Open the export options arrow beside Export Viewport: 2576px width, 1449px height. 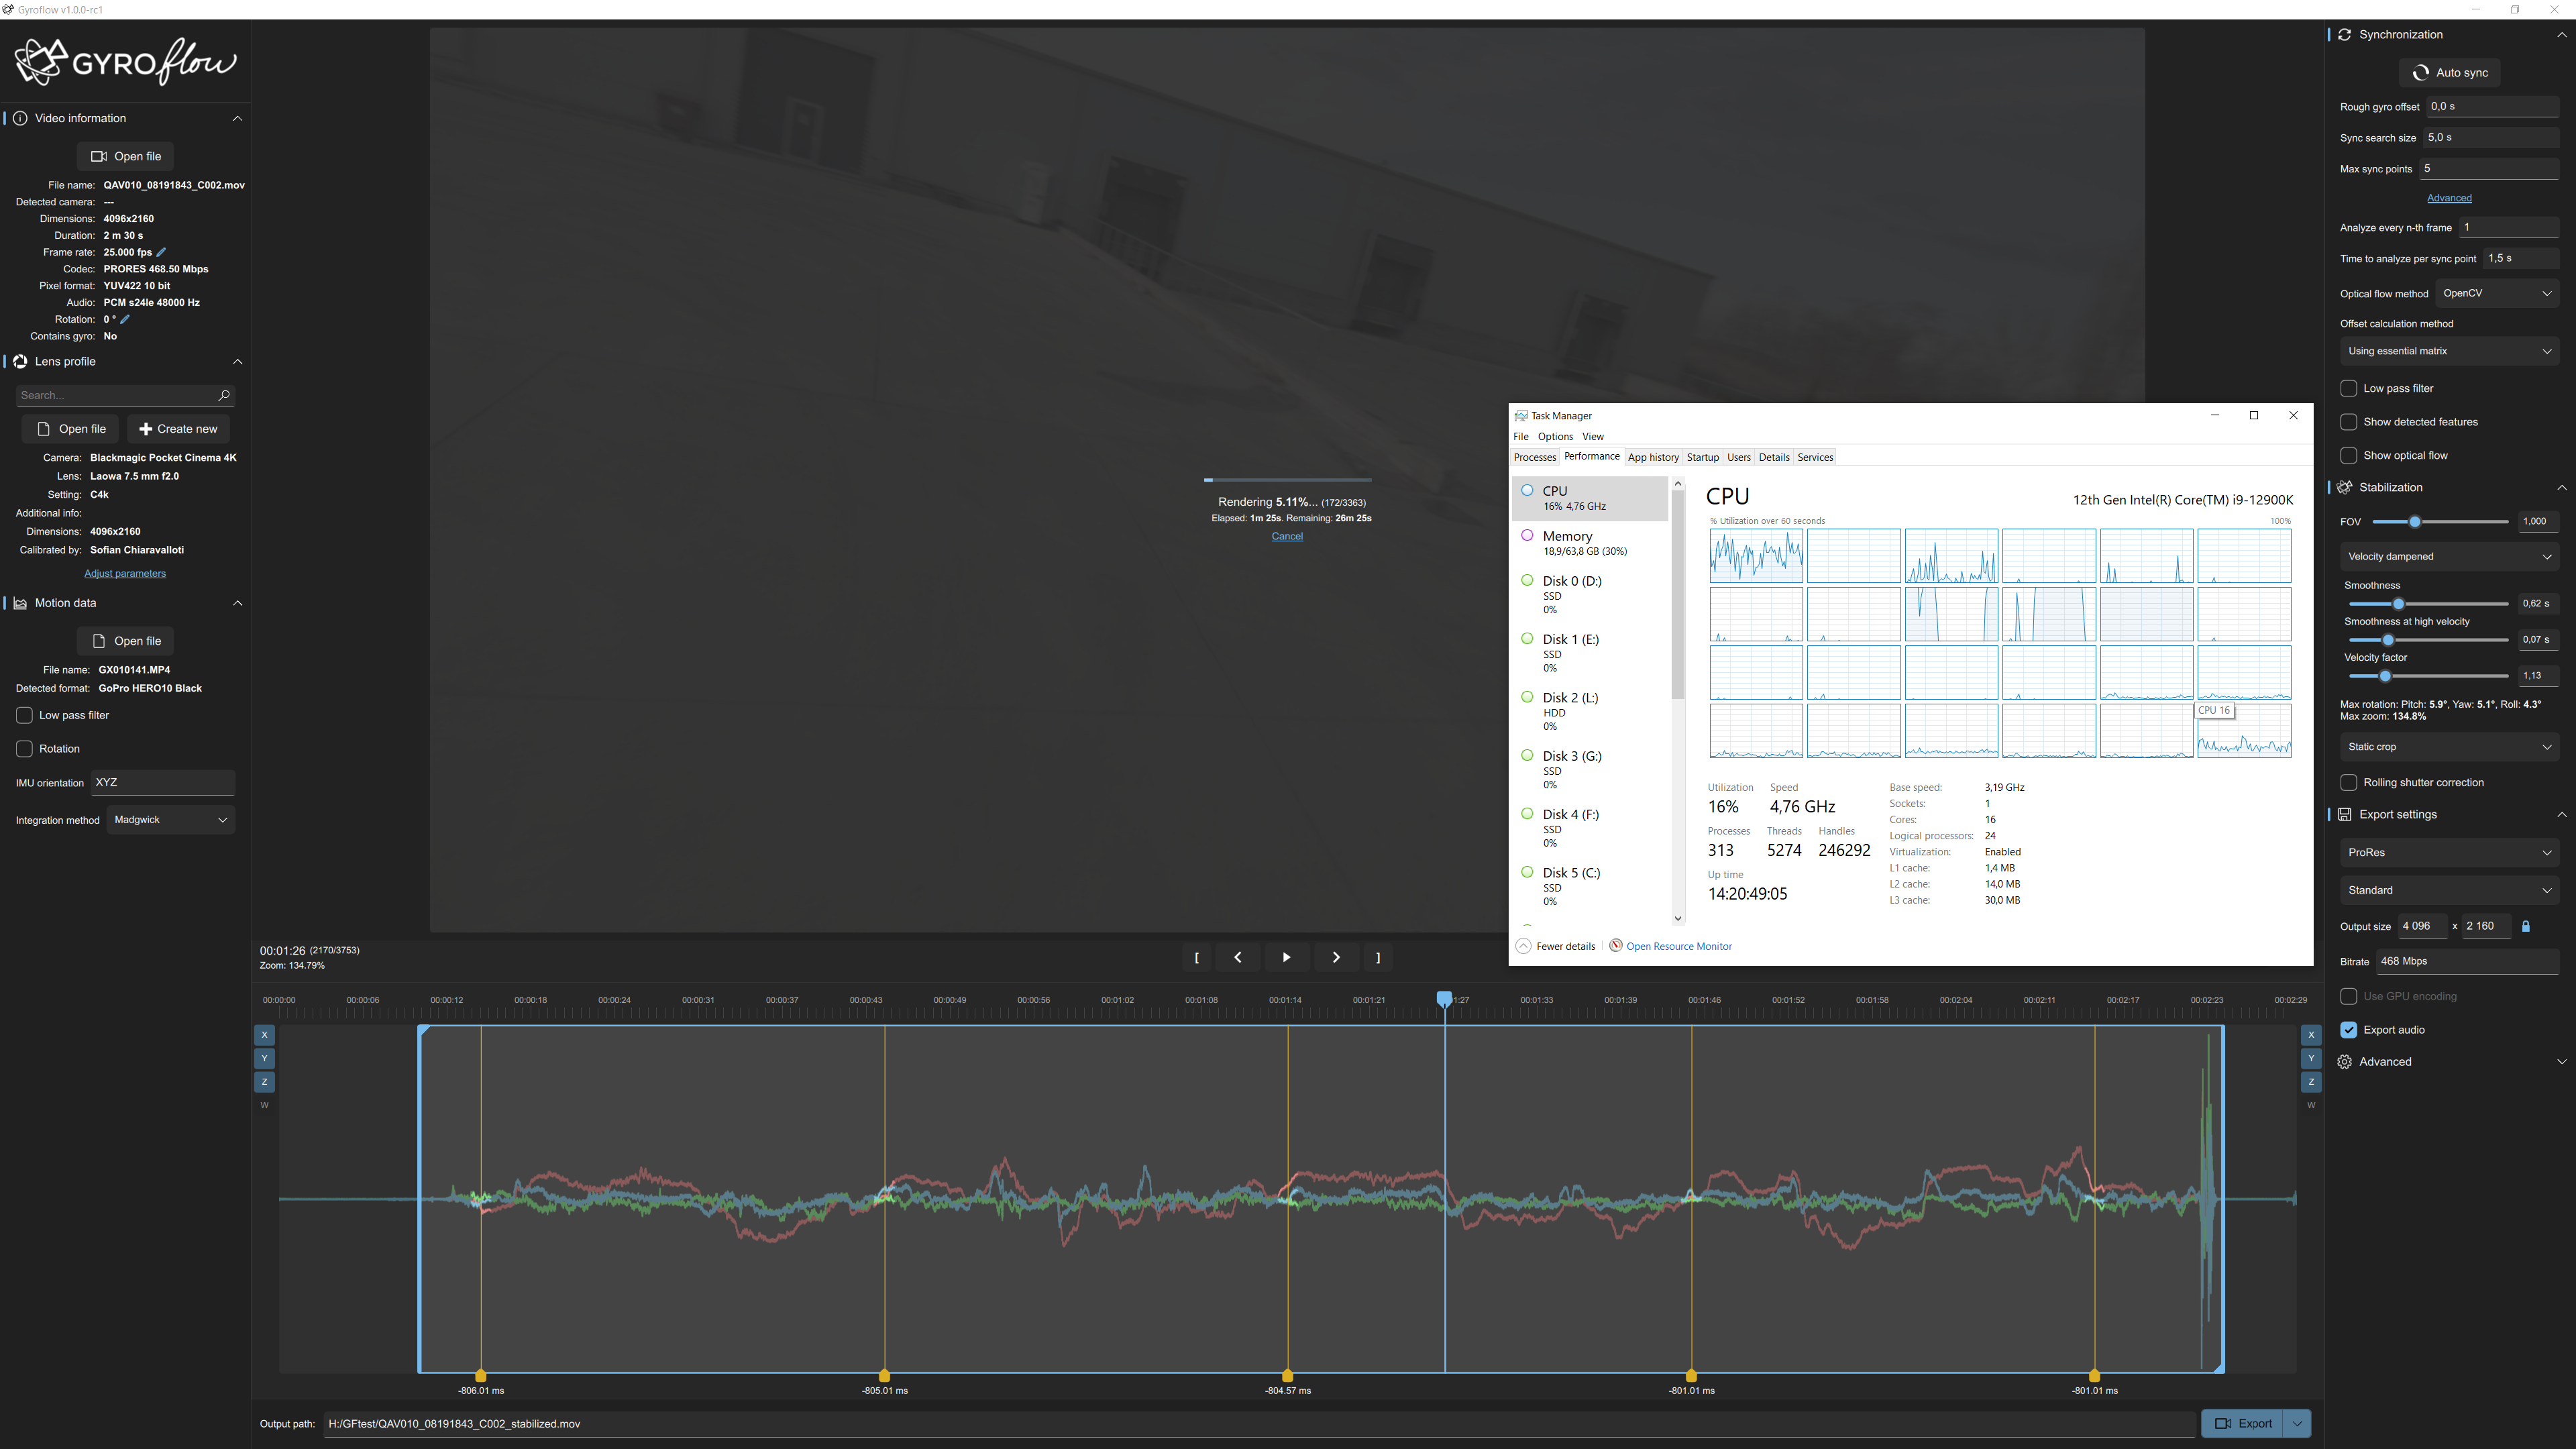click(x=2297, y=1423)
